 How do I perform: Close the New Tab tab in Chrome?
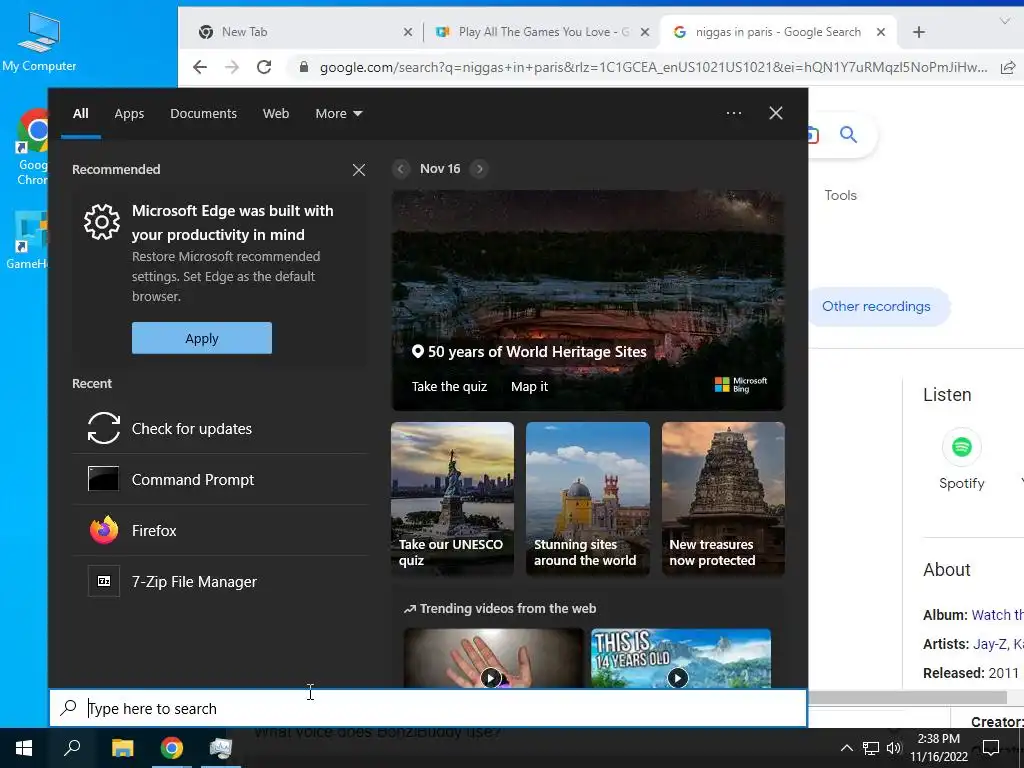click(408, 32)
